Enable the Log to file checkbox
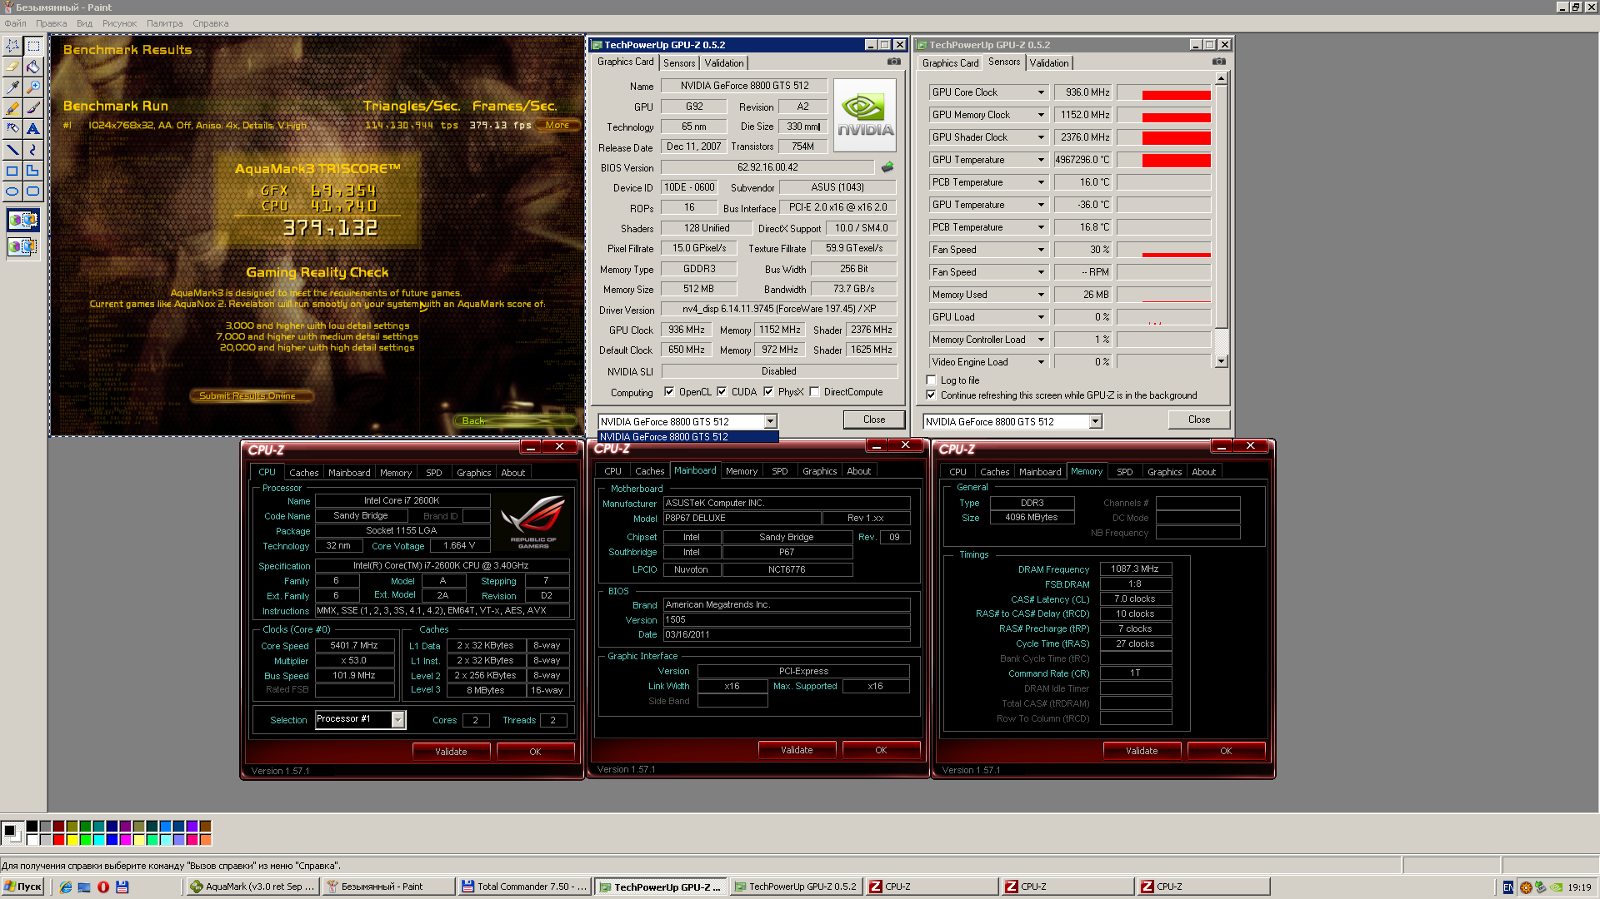The image size is (1600, 899). point(931,380)
